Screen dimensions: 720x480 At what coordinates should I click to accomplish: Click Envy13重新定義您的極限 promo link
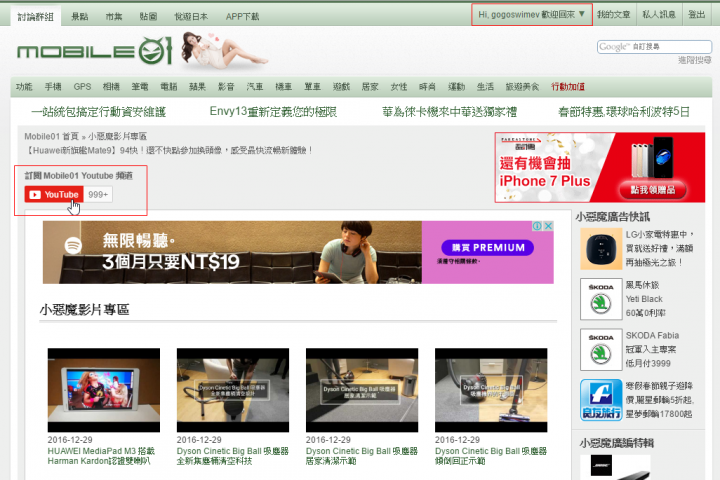(x=273, y=112)
